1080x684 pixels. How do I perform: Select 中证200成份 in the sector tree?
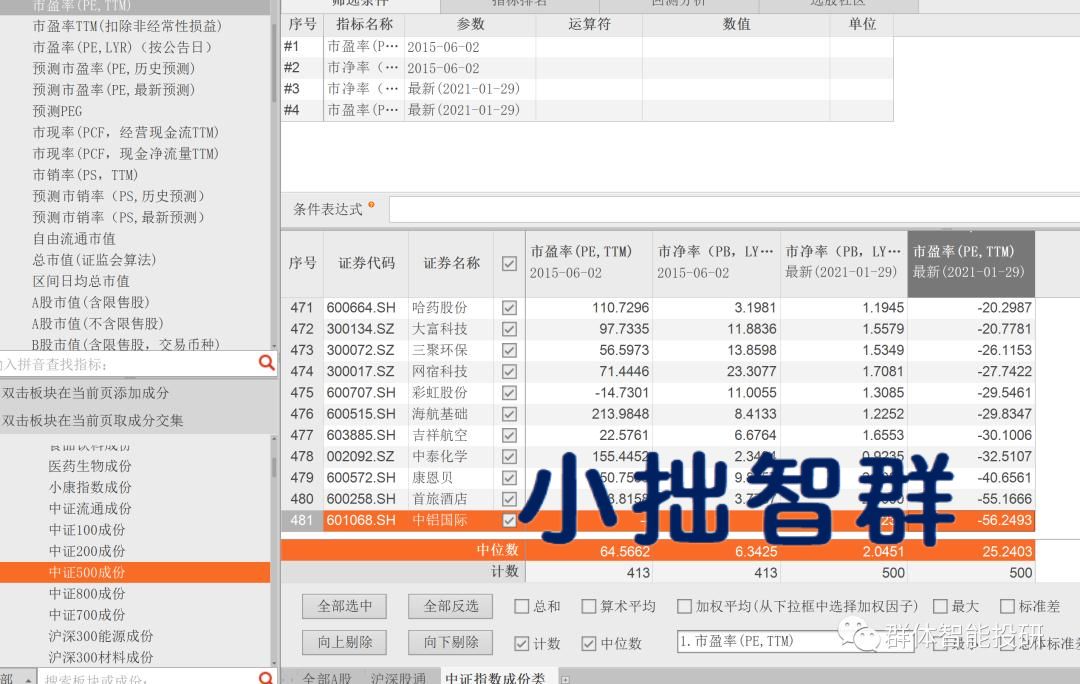pos(87,551)
